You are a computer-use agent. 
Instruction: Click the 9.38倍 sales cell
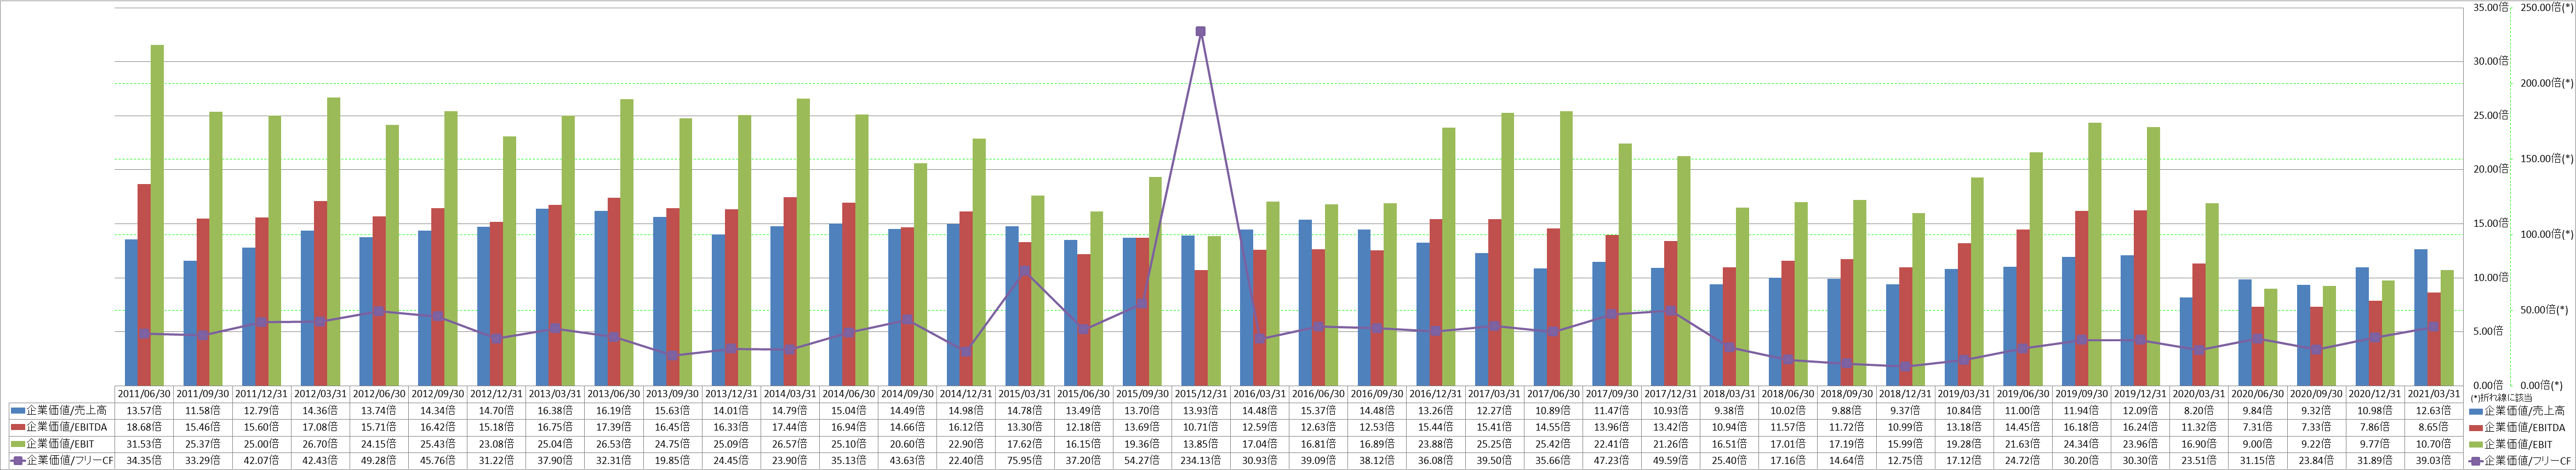tap(1729, 411)
